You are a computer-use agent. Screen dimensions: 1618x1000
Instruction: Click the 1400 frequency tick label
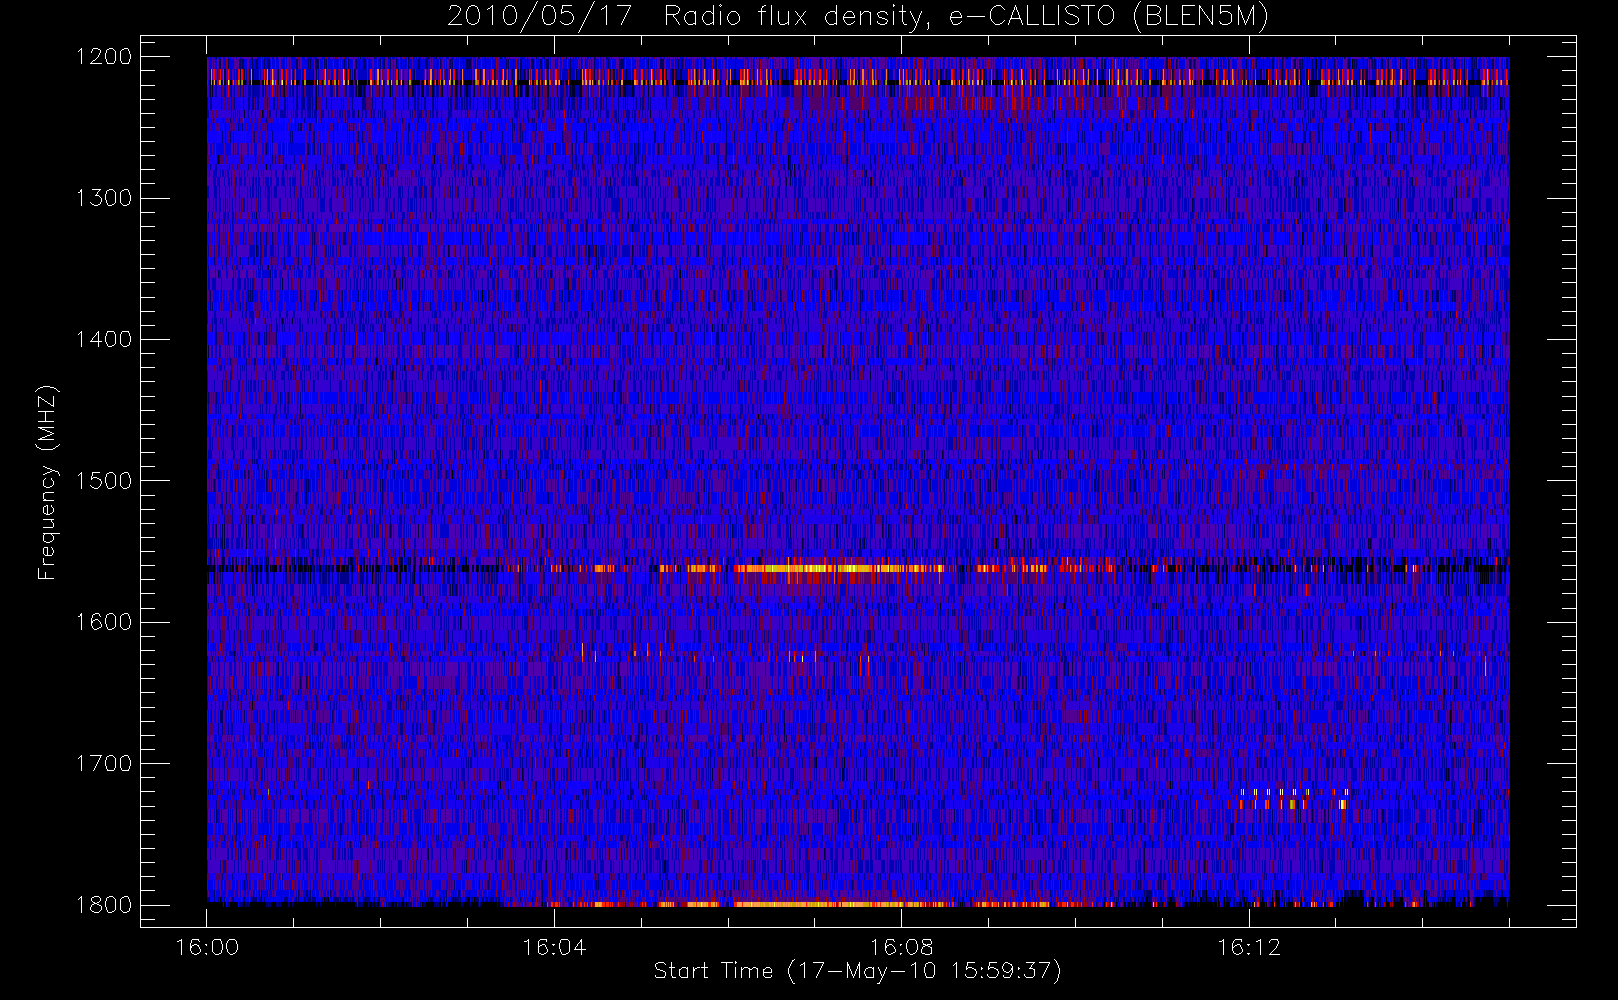(x=104, y=340)
